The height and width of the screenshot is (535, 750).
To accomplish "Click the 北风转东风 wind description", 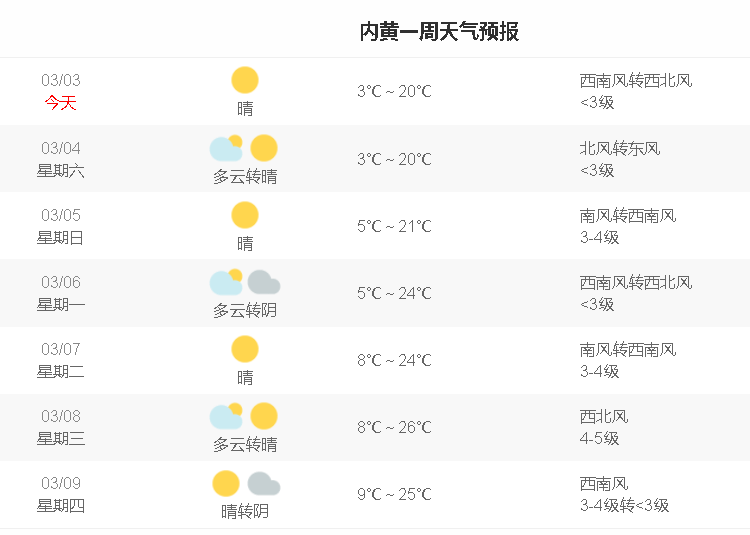I will pyautogui.click(x=620, y=149).
